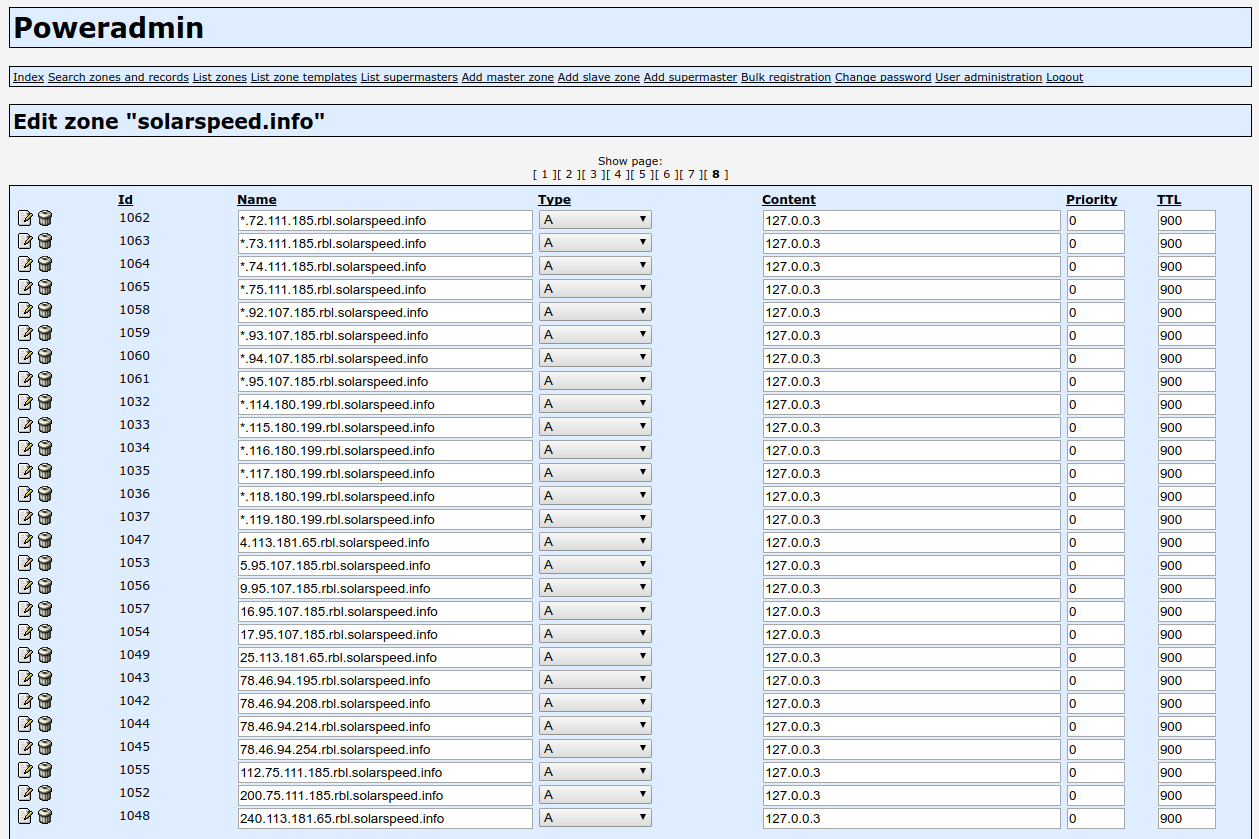
Task: Click Name field 78.46.94.254.rbl.solarspeed.info
Action: coord(385,749)
